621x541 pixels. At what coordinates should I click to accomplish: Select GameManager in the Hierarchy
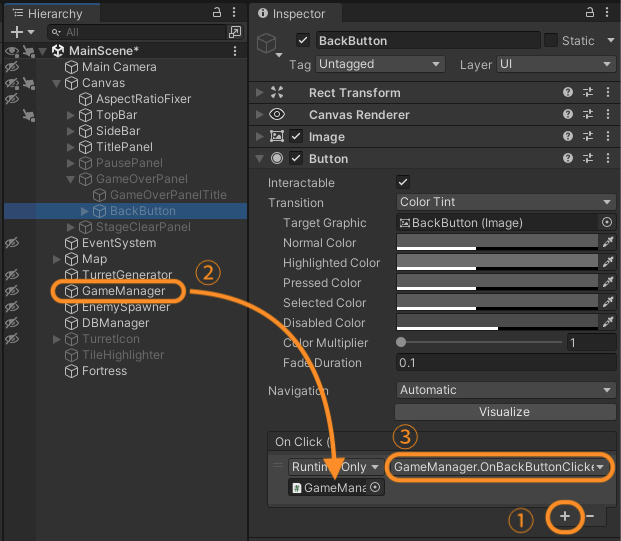point(124,291)
